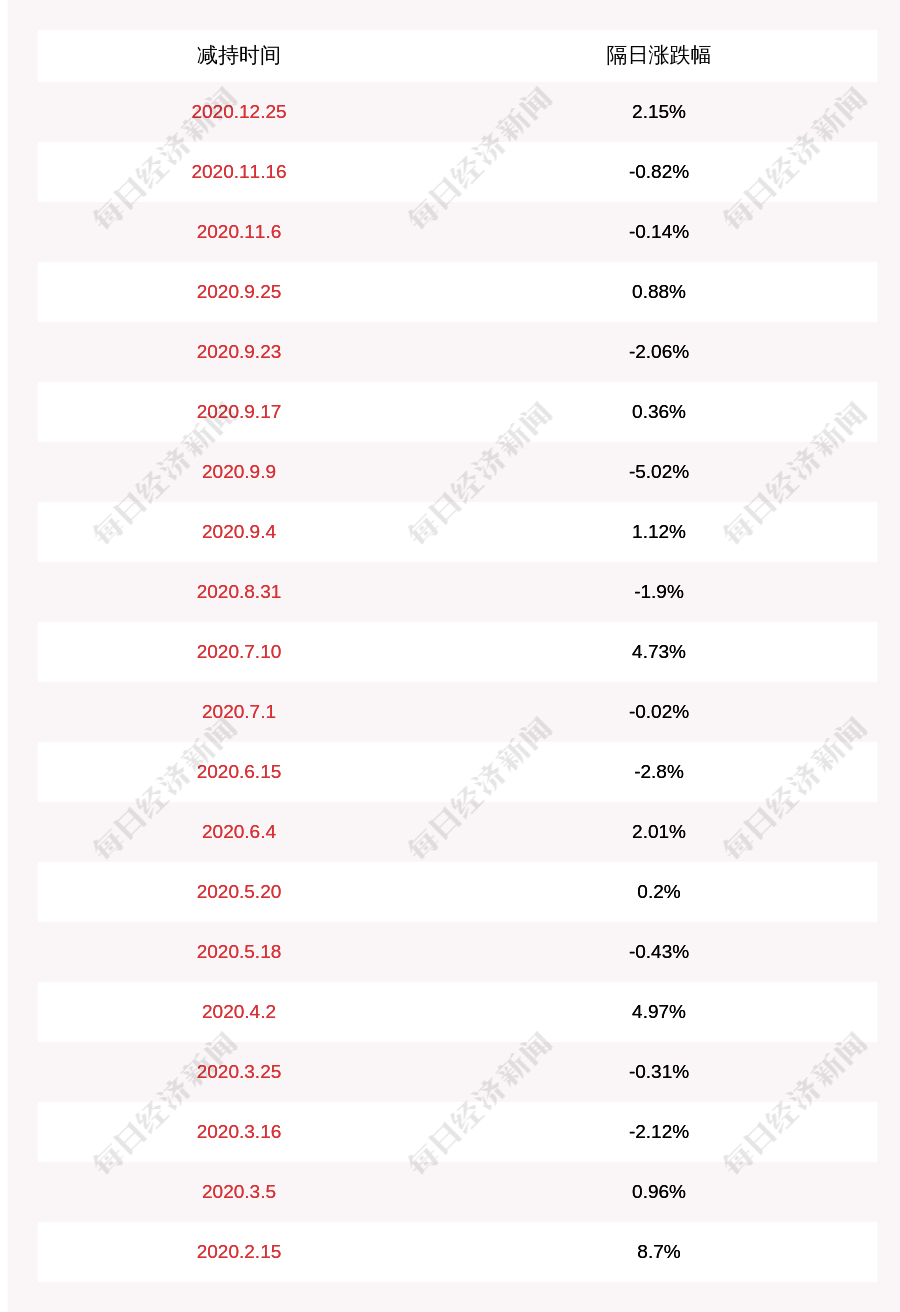Click the 减持时间 column header
The image size is (900, 1312).
click(x=239, y=55)
